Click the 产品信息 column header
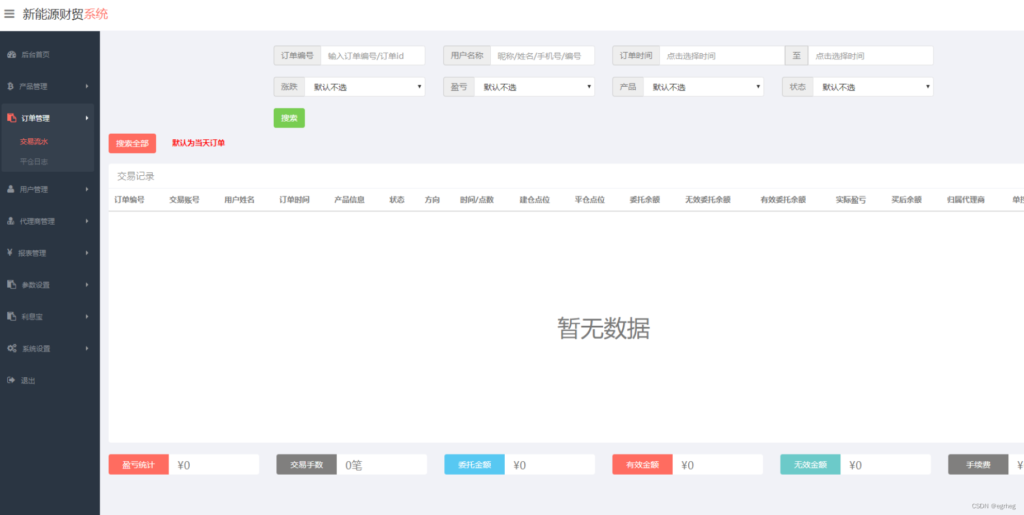1024x515 pixels. [x=349, y=200]
